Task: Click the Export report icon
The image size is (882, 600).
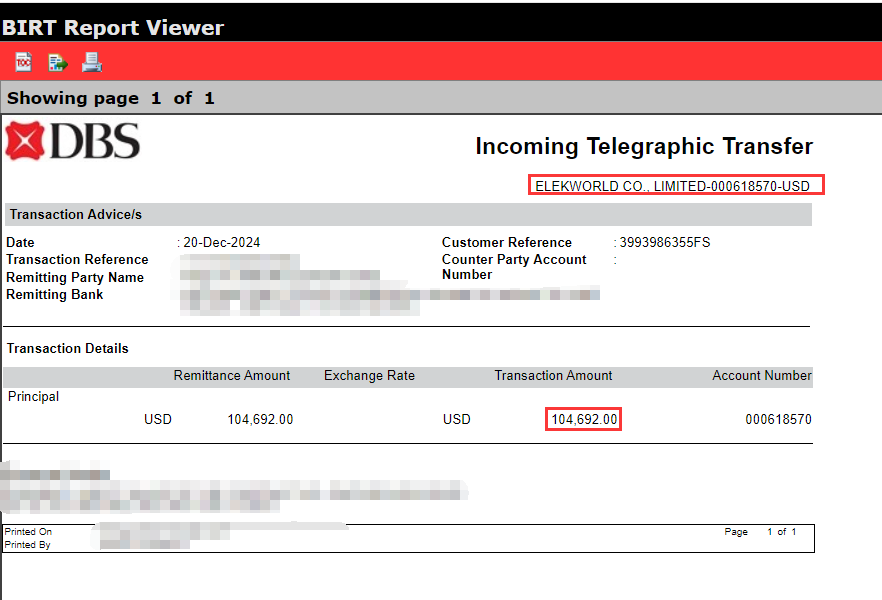Action: point(57,62)
